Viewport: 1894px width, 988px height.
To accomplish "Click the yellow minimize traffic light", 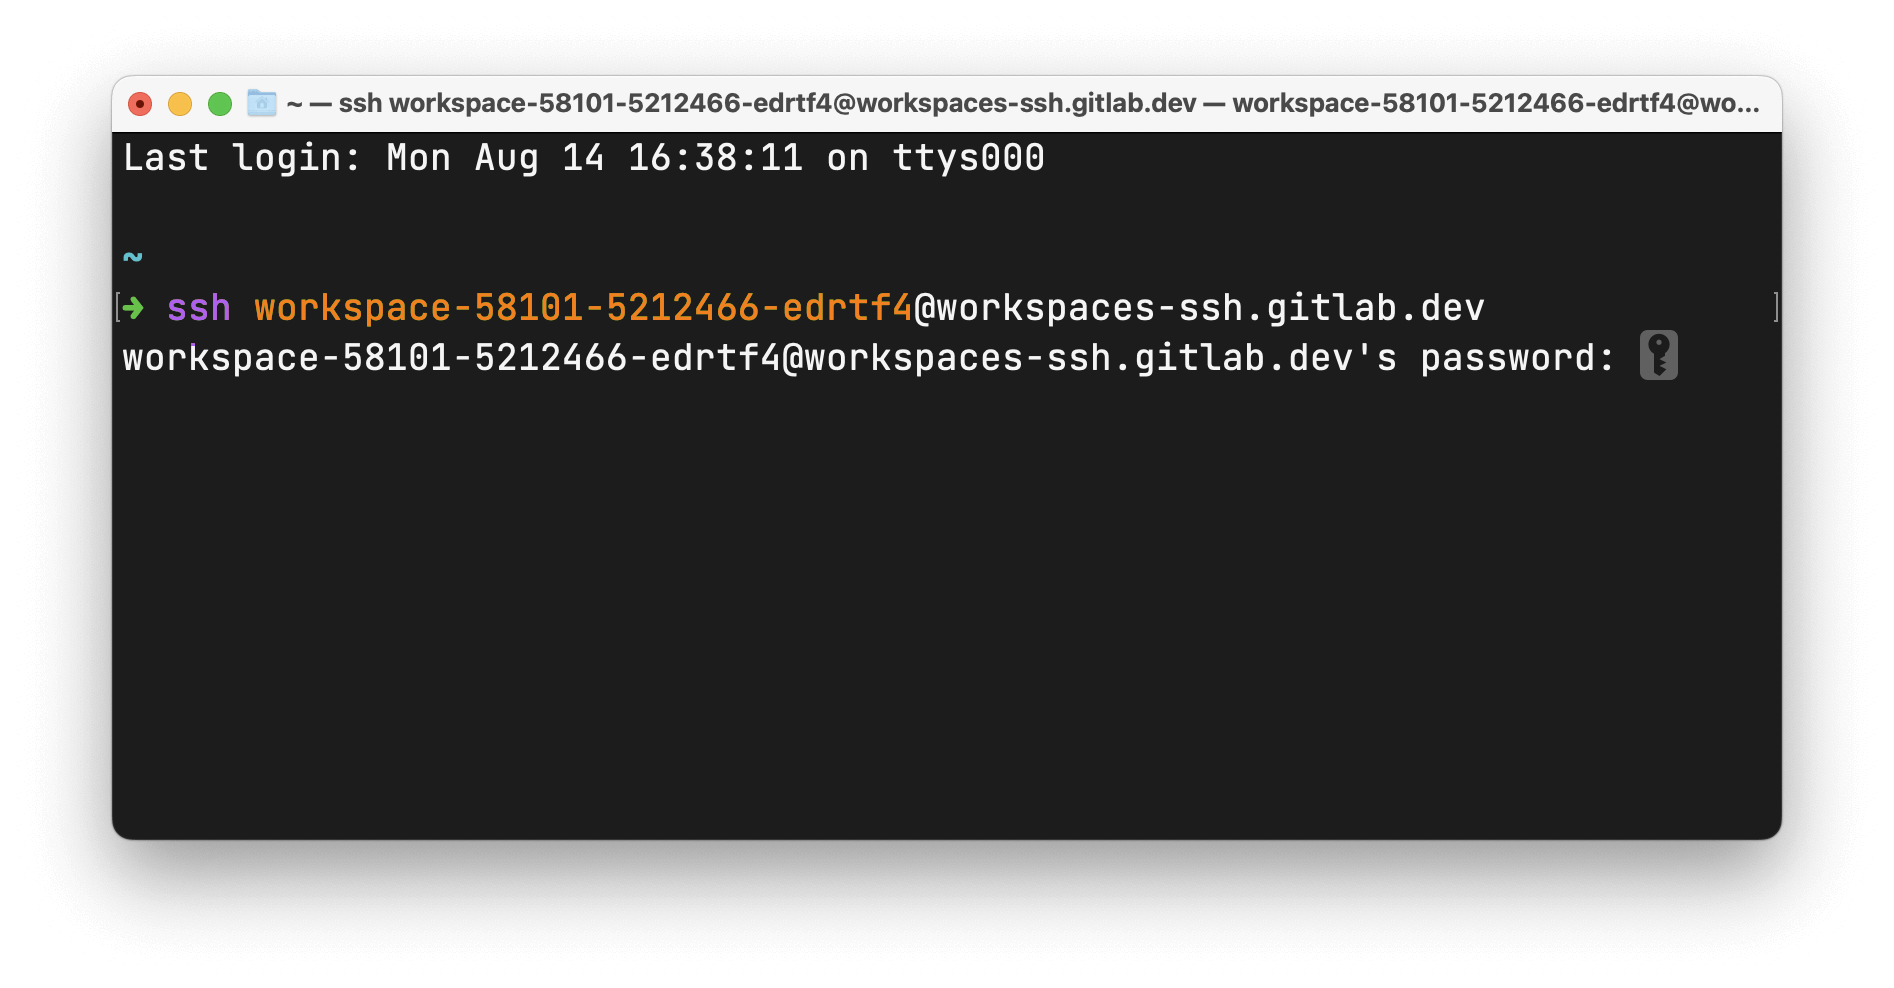I will [x=180, y=103].
